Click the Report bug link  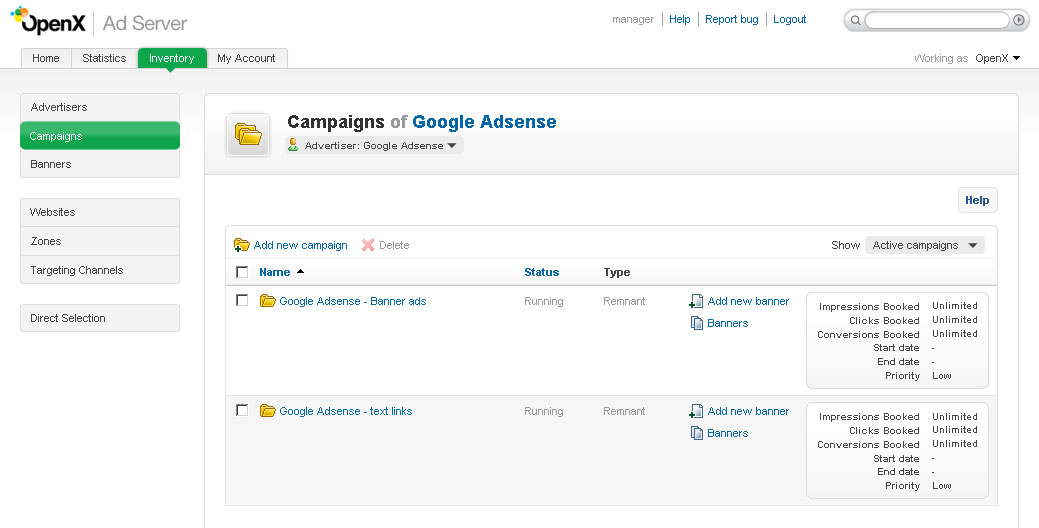tap(732, 19)
